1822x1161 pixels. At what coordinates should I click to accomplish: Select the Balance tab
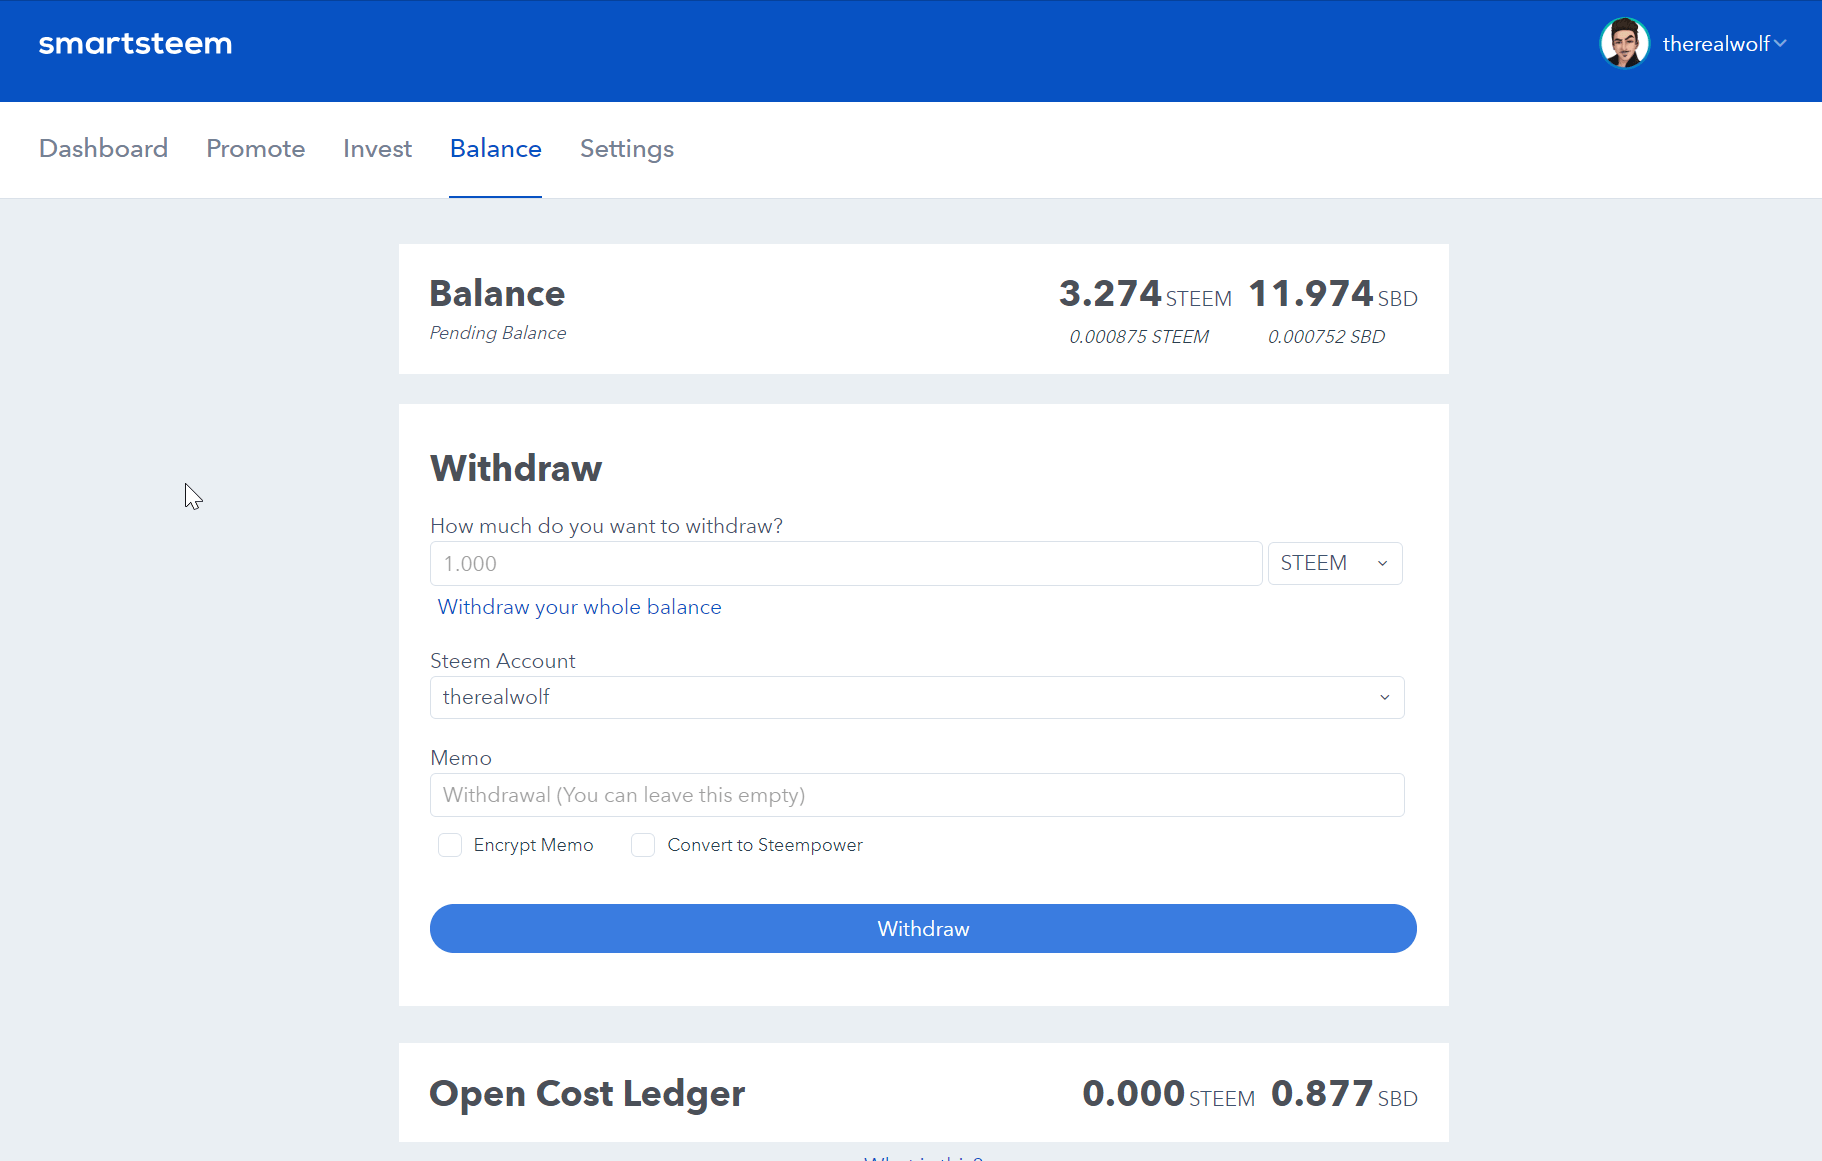point(495,148)
